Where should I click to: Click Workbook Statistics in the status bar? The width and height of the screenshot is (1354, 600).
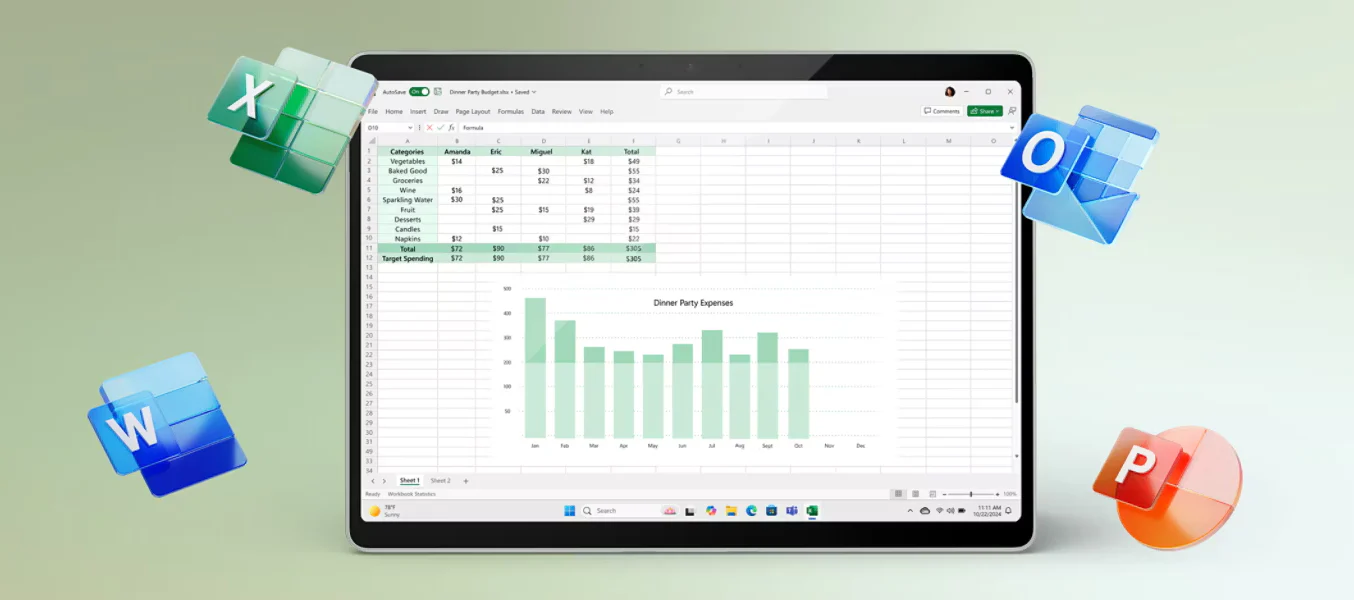(x=411, y=494)
